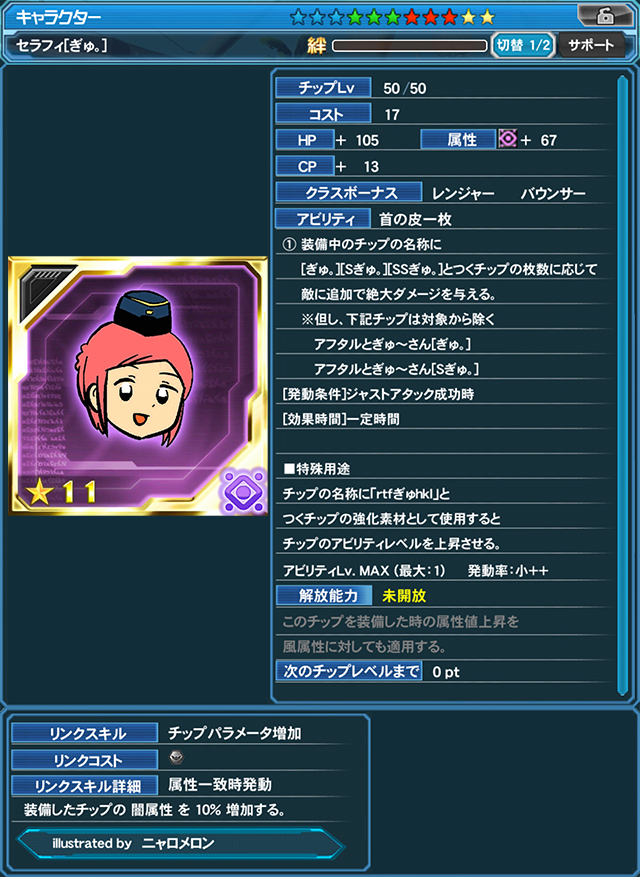
Task: Click the 次のチップレベルまで label
Action: tap(349, 671)
